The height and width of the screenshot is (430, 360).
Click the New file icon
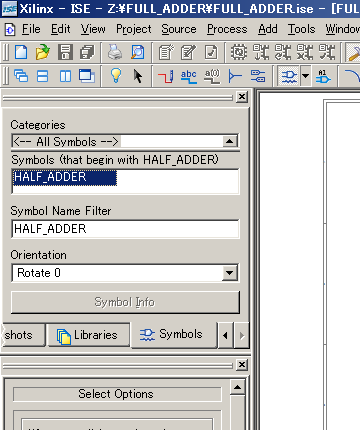point(21,52)
